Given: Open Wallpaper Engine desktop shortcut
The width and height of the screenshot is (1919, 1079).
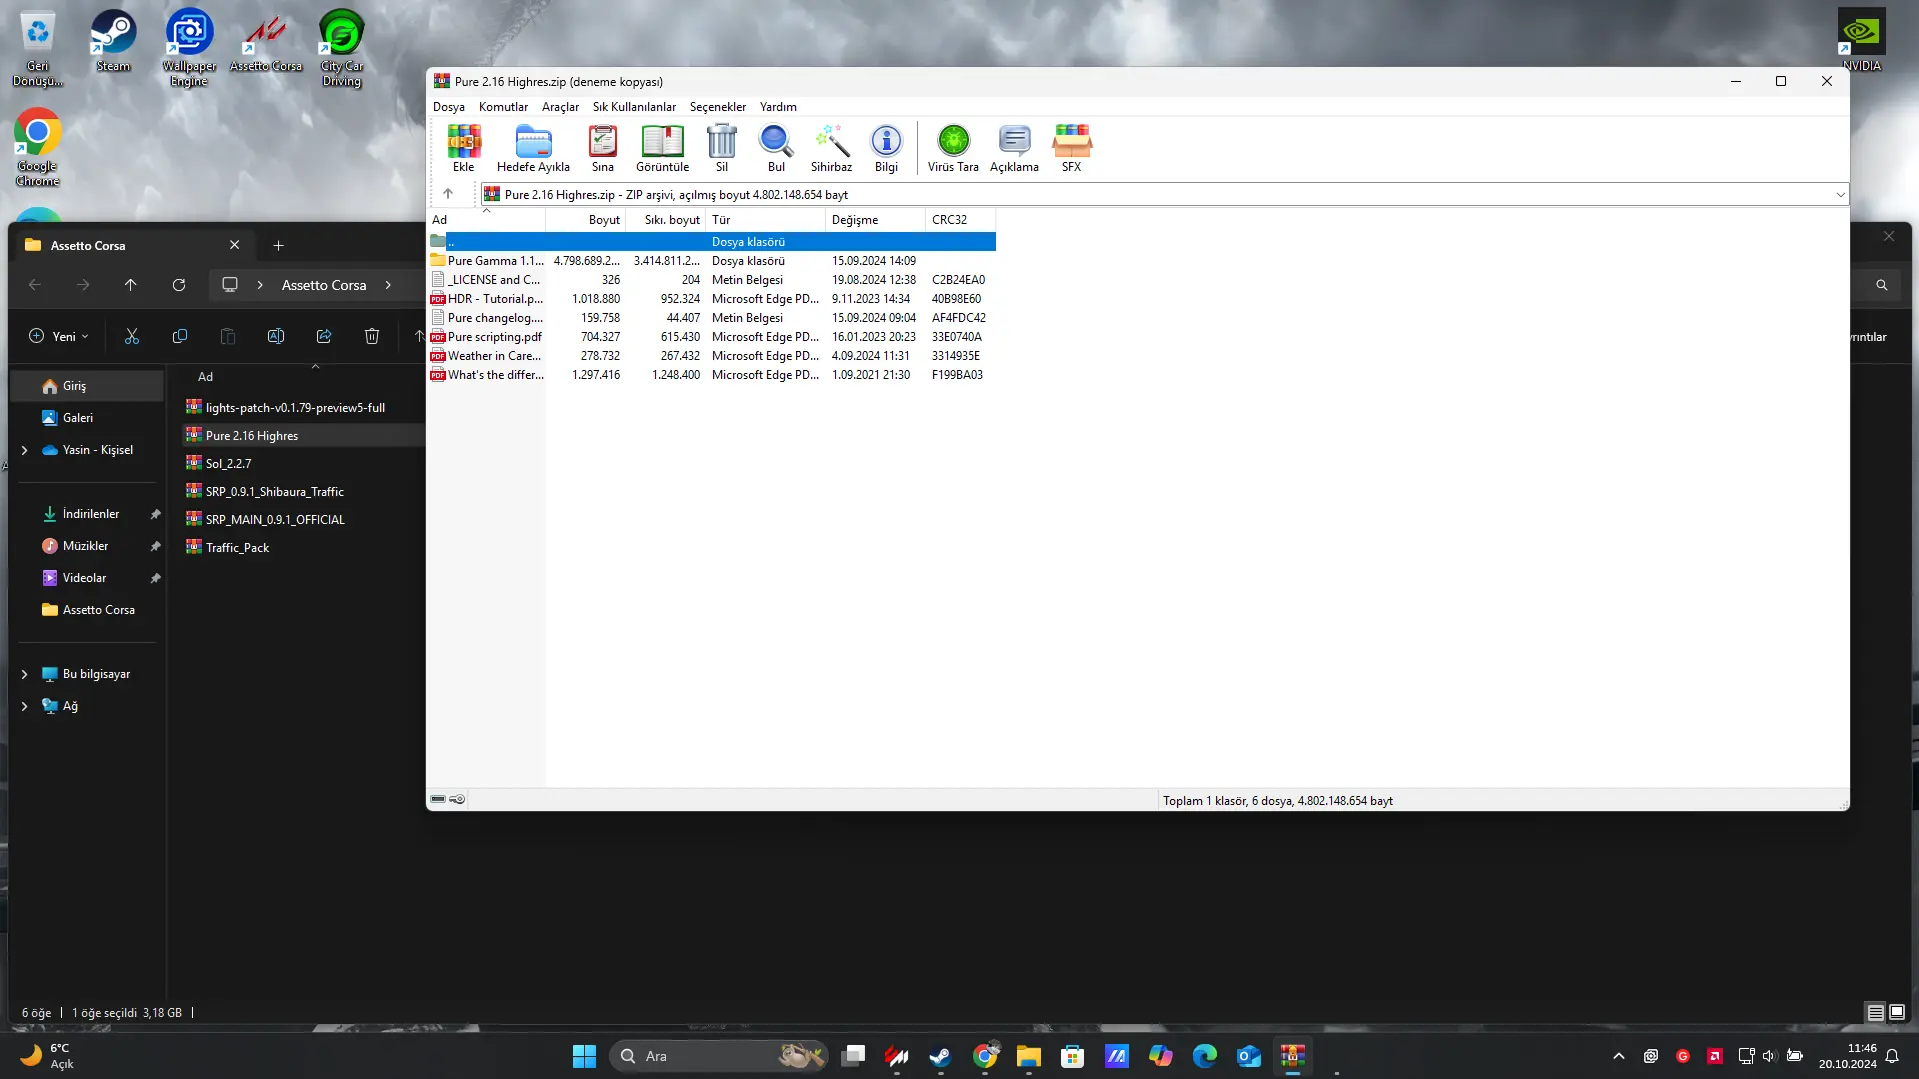Looking at the screenshot, I should [189, 48].
